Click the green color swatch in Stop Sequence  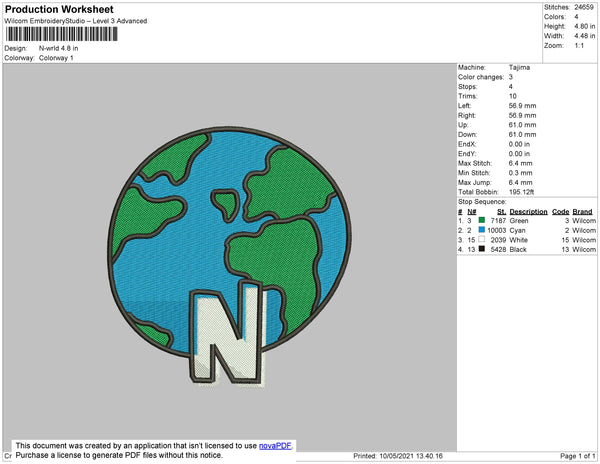[x=481, y=220]
